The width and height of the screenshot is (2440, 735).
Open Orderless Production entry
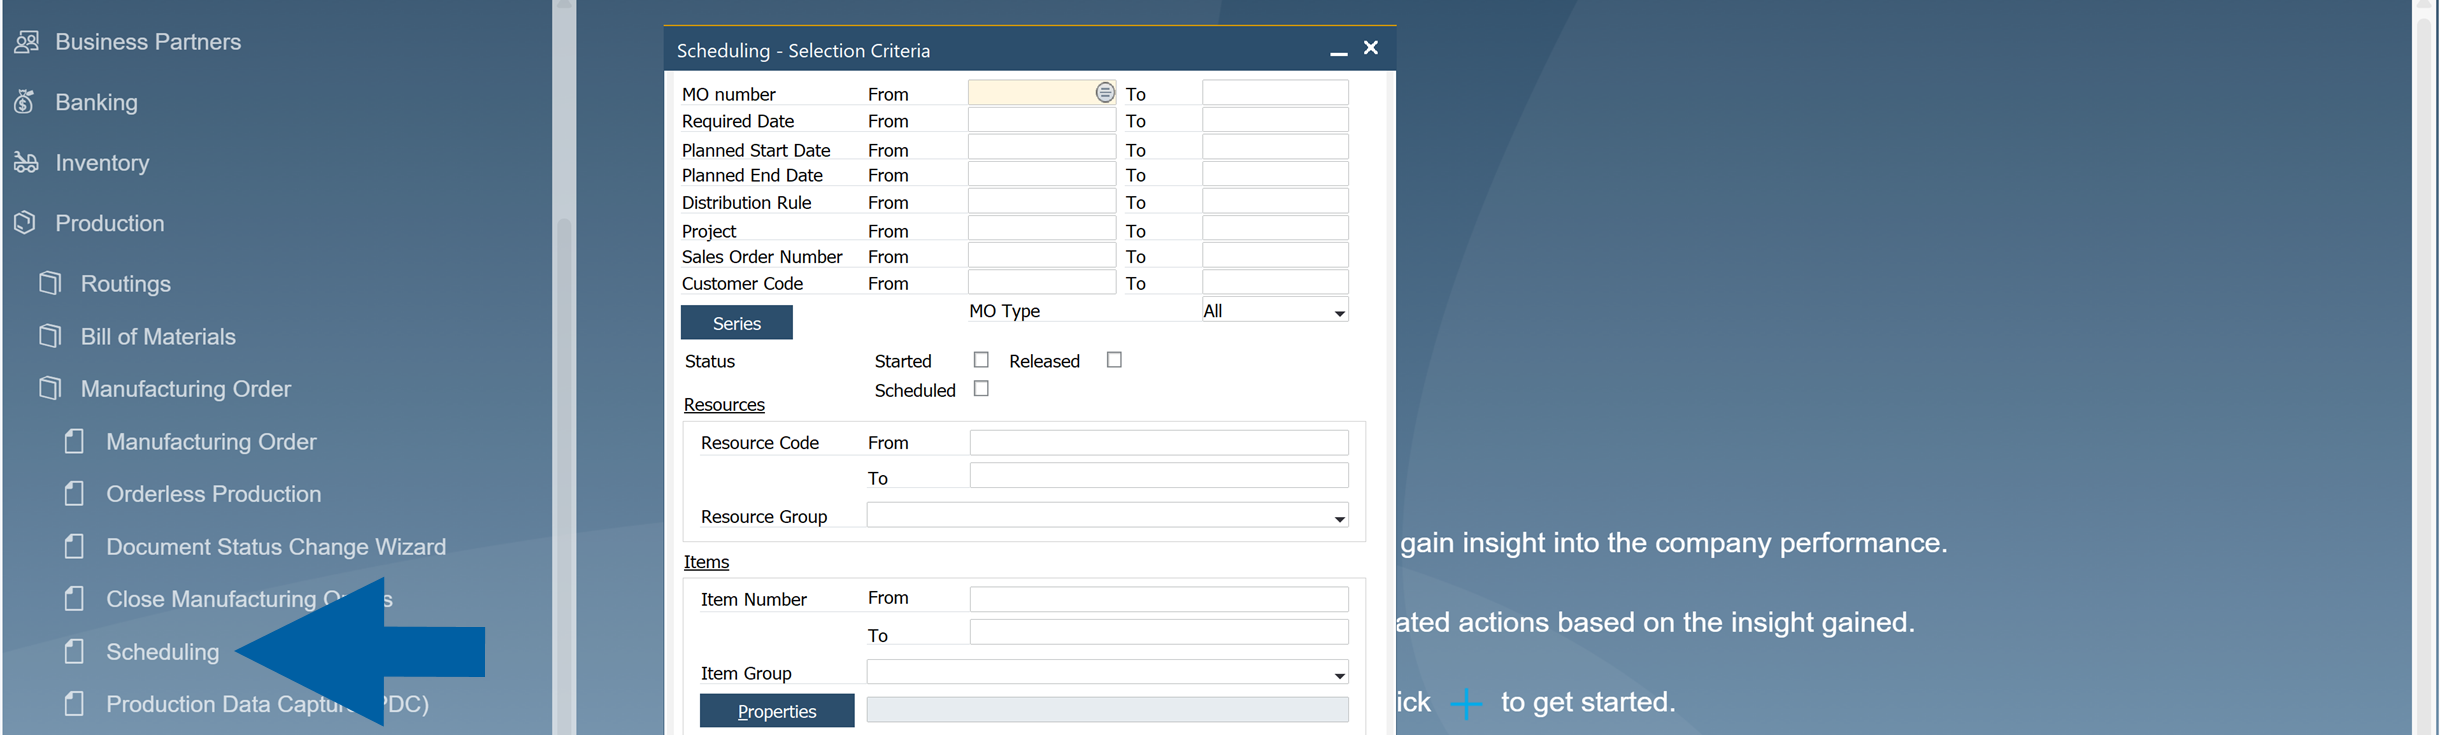214,494
